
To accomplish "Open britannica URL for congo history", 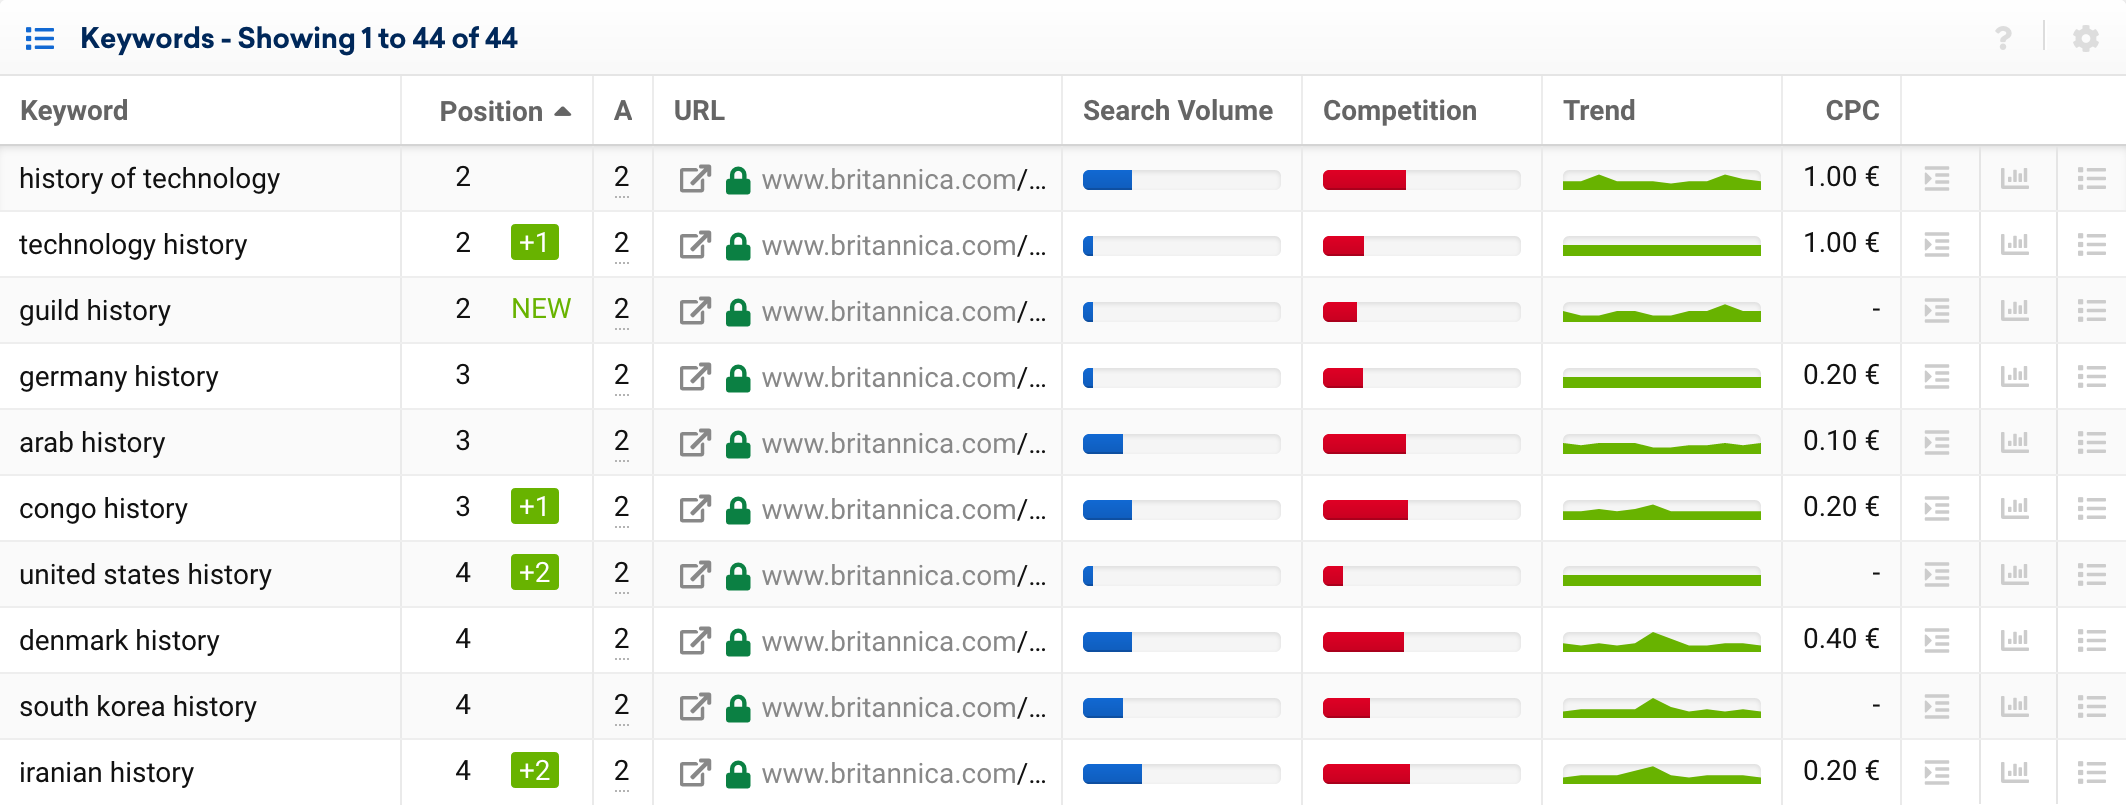I will [903, 509].
